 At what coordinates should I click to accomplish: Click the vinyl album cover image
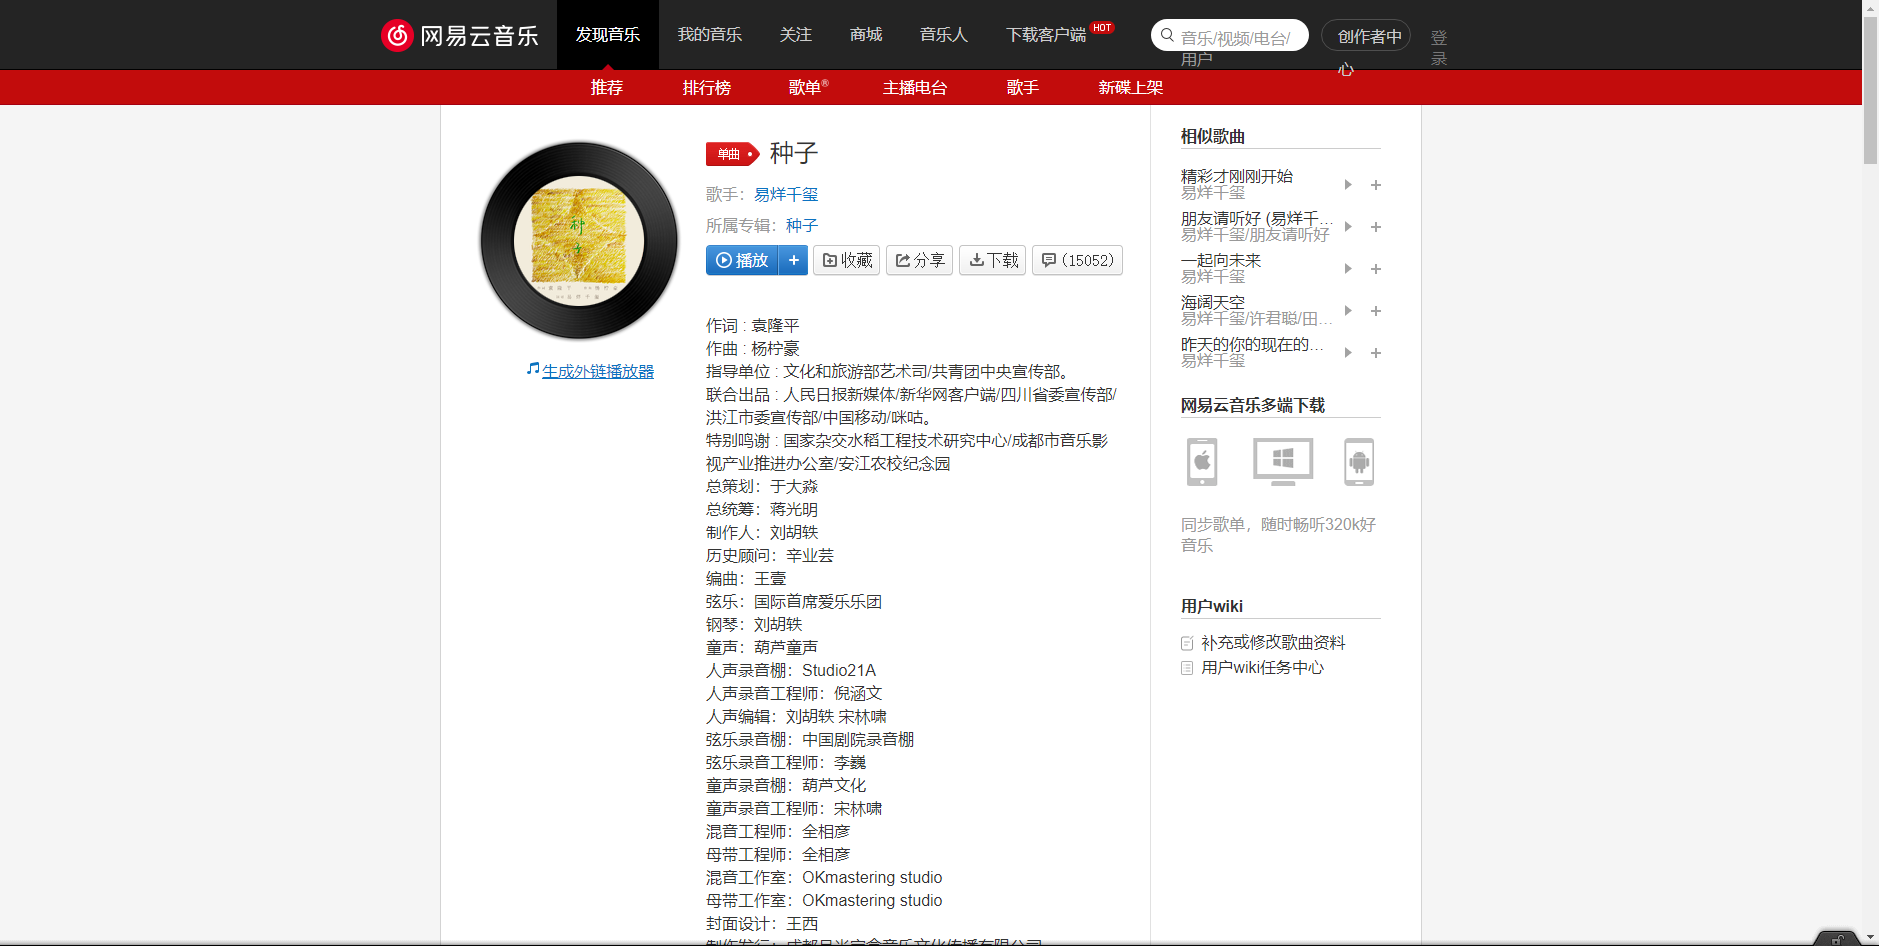(579, 241)
